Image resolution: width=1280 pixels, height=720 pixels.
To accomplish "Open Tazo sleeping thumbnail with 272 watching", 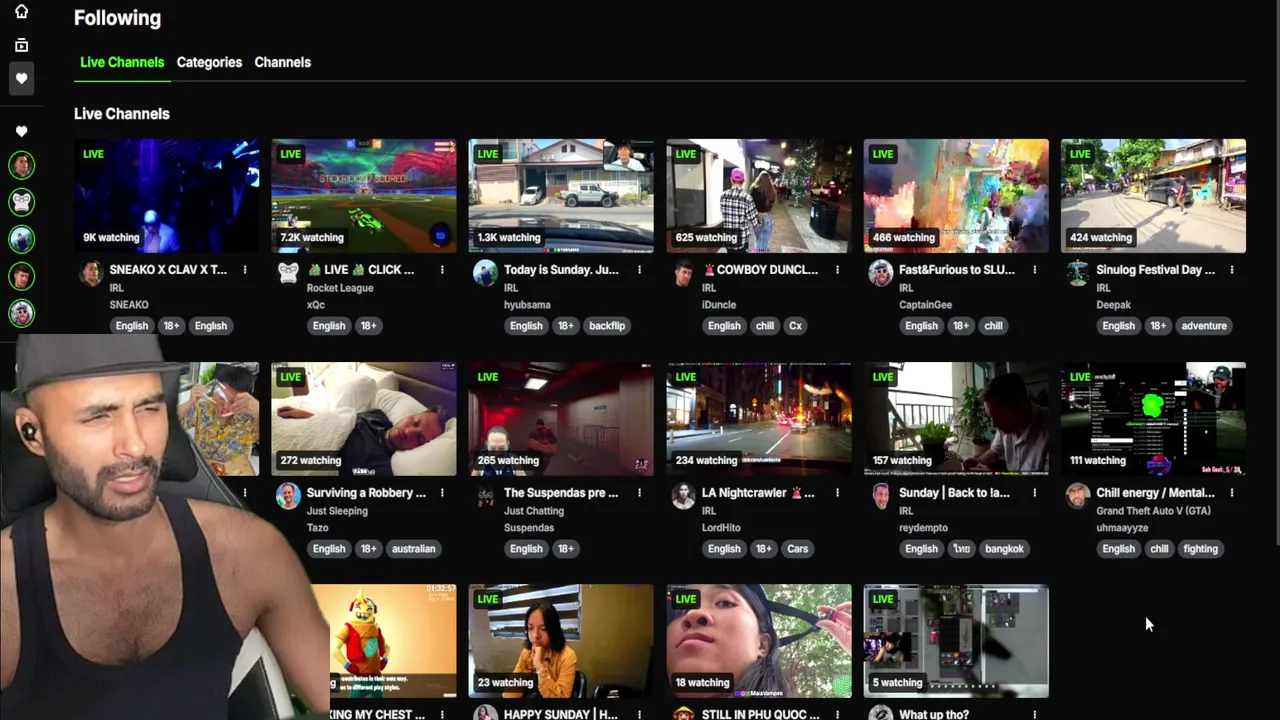I will [364, 419].
